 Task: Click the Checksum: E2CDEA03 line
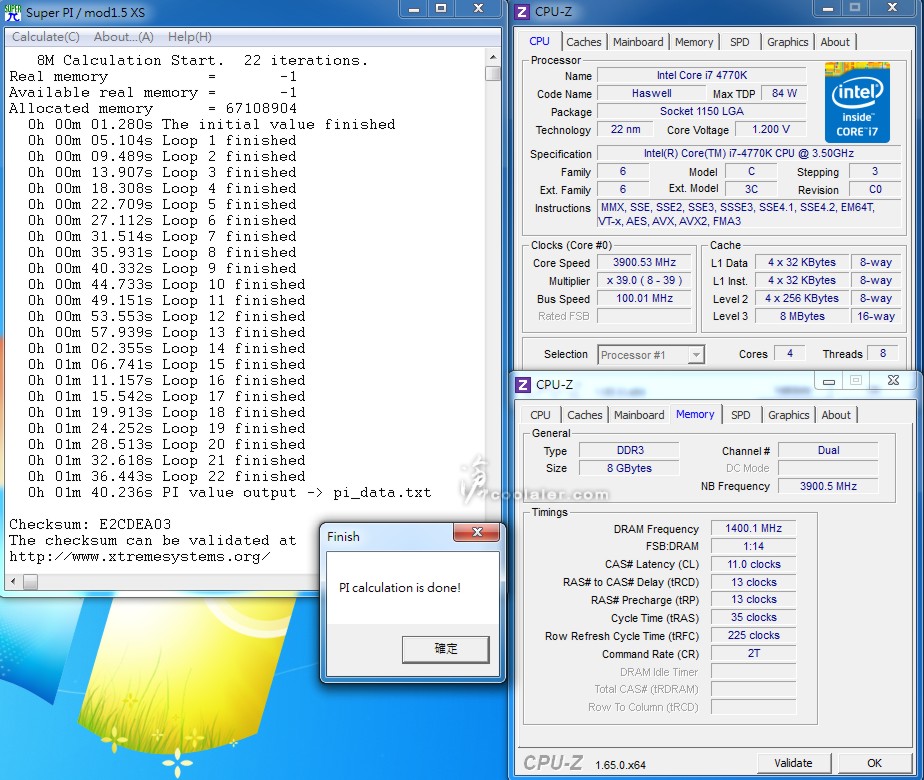coord(90,524)
